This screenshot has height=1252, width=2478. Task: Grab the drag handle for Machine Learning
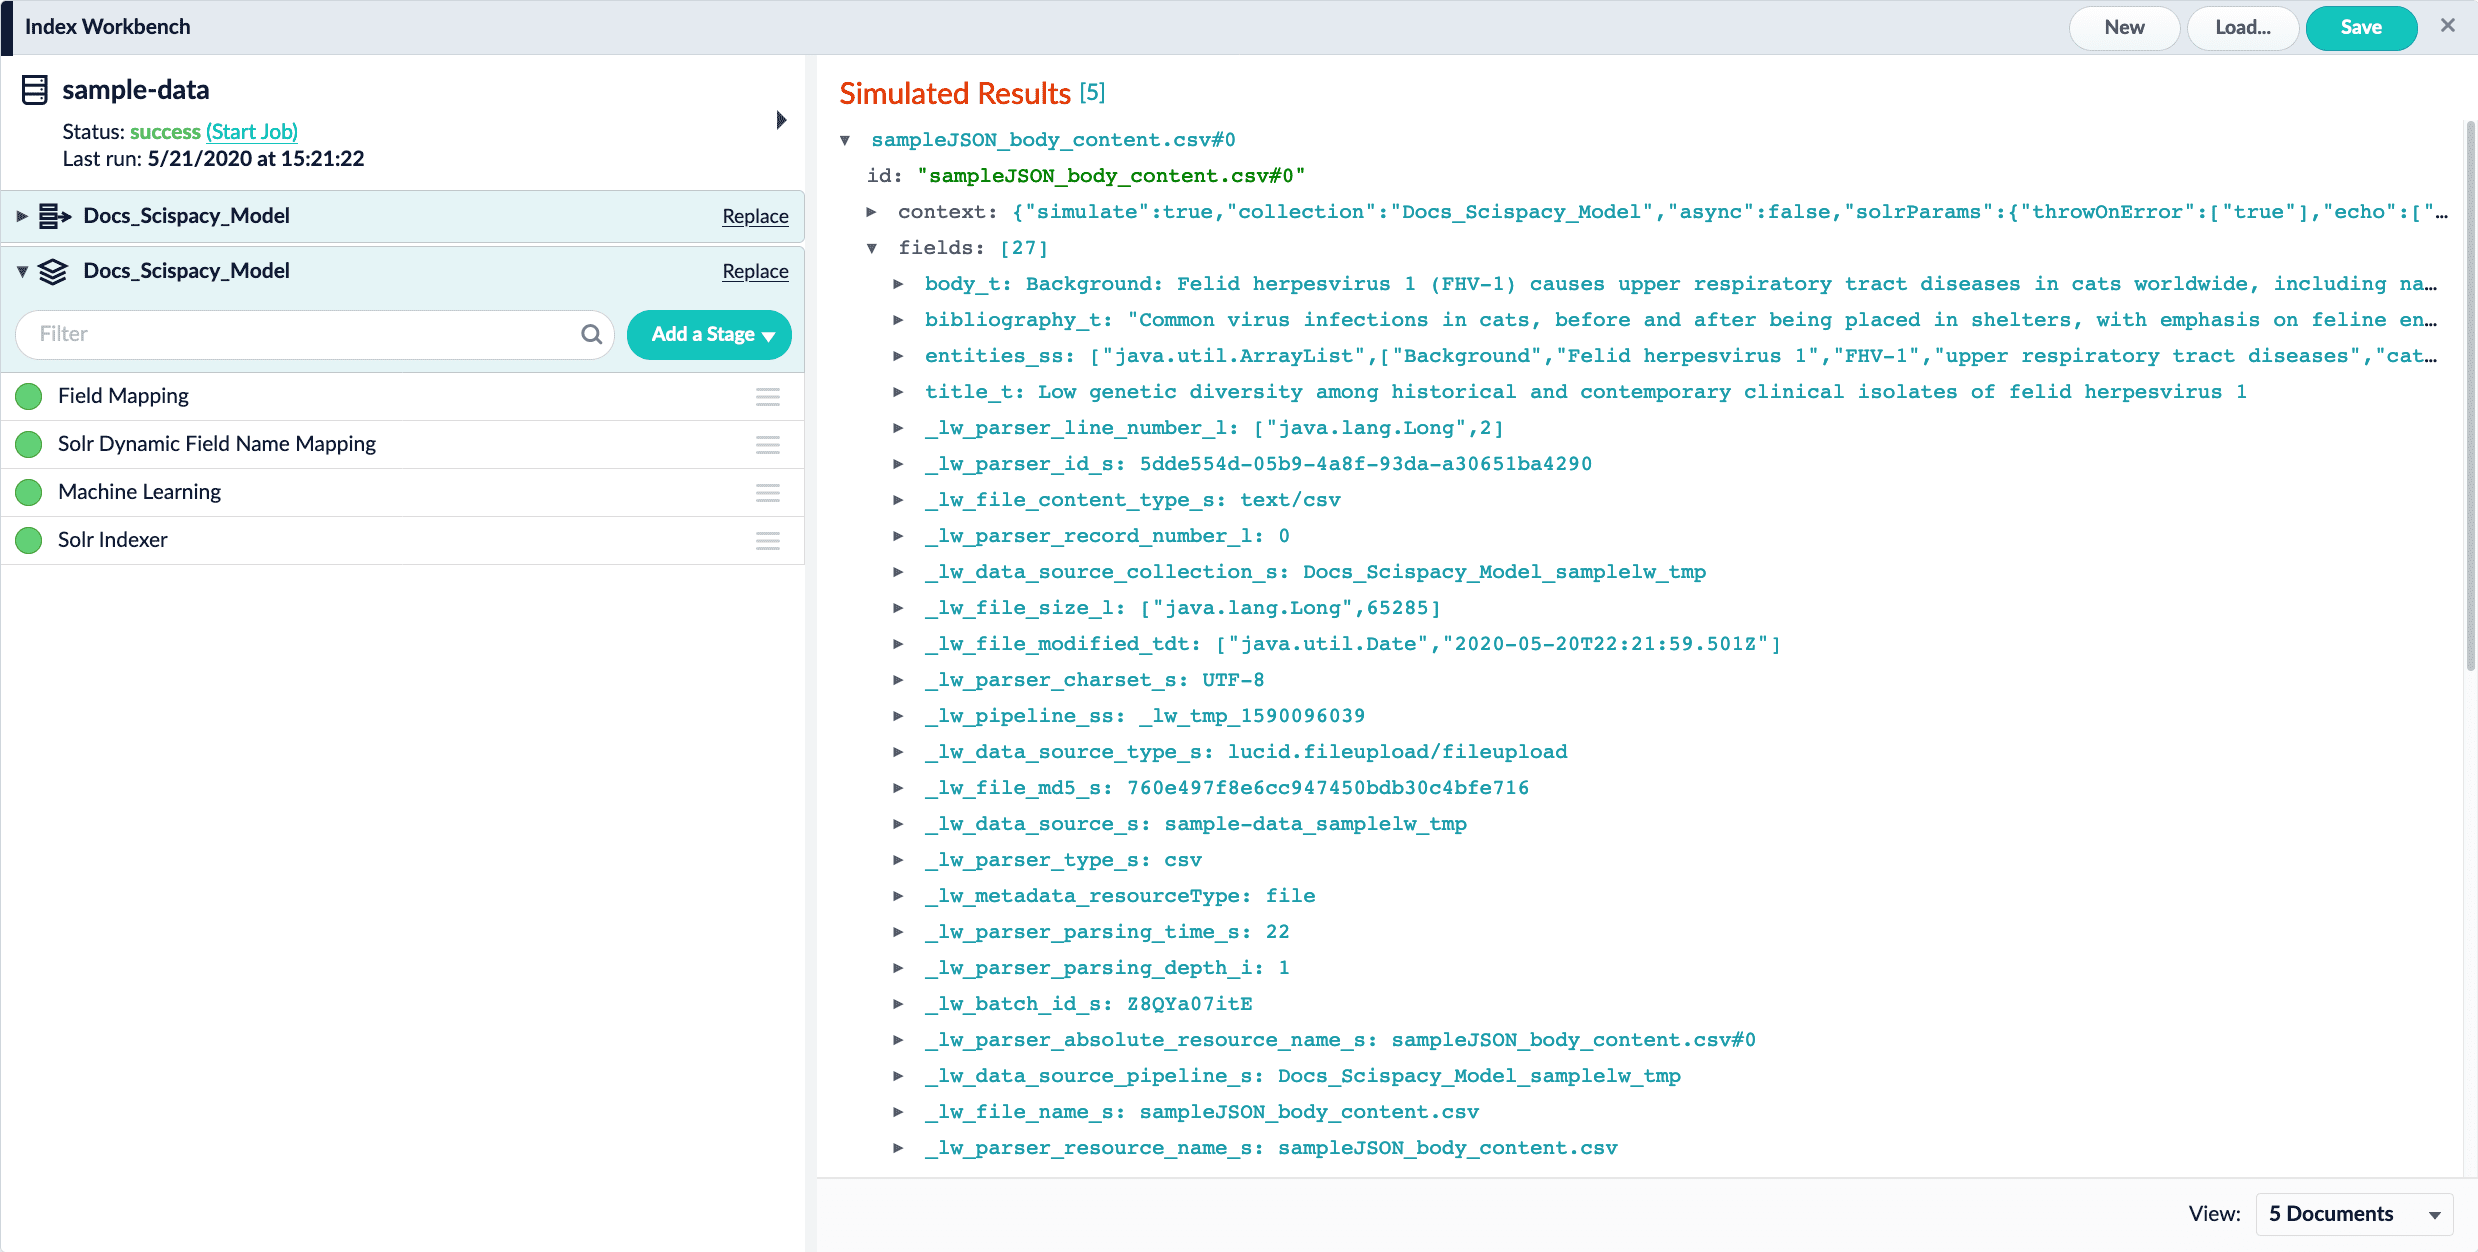(x=767, y=493)
